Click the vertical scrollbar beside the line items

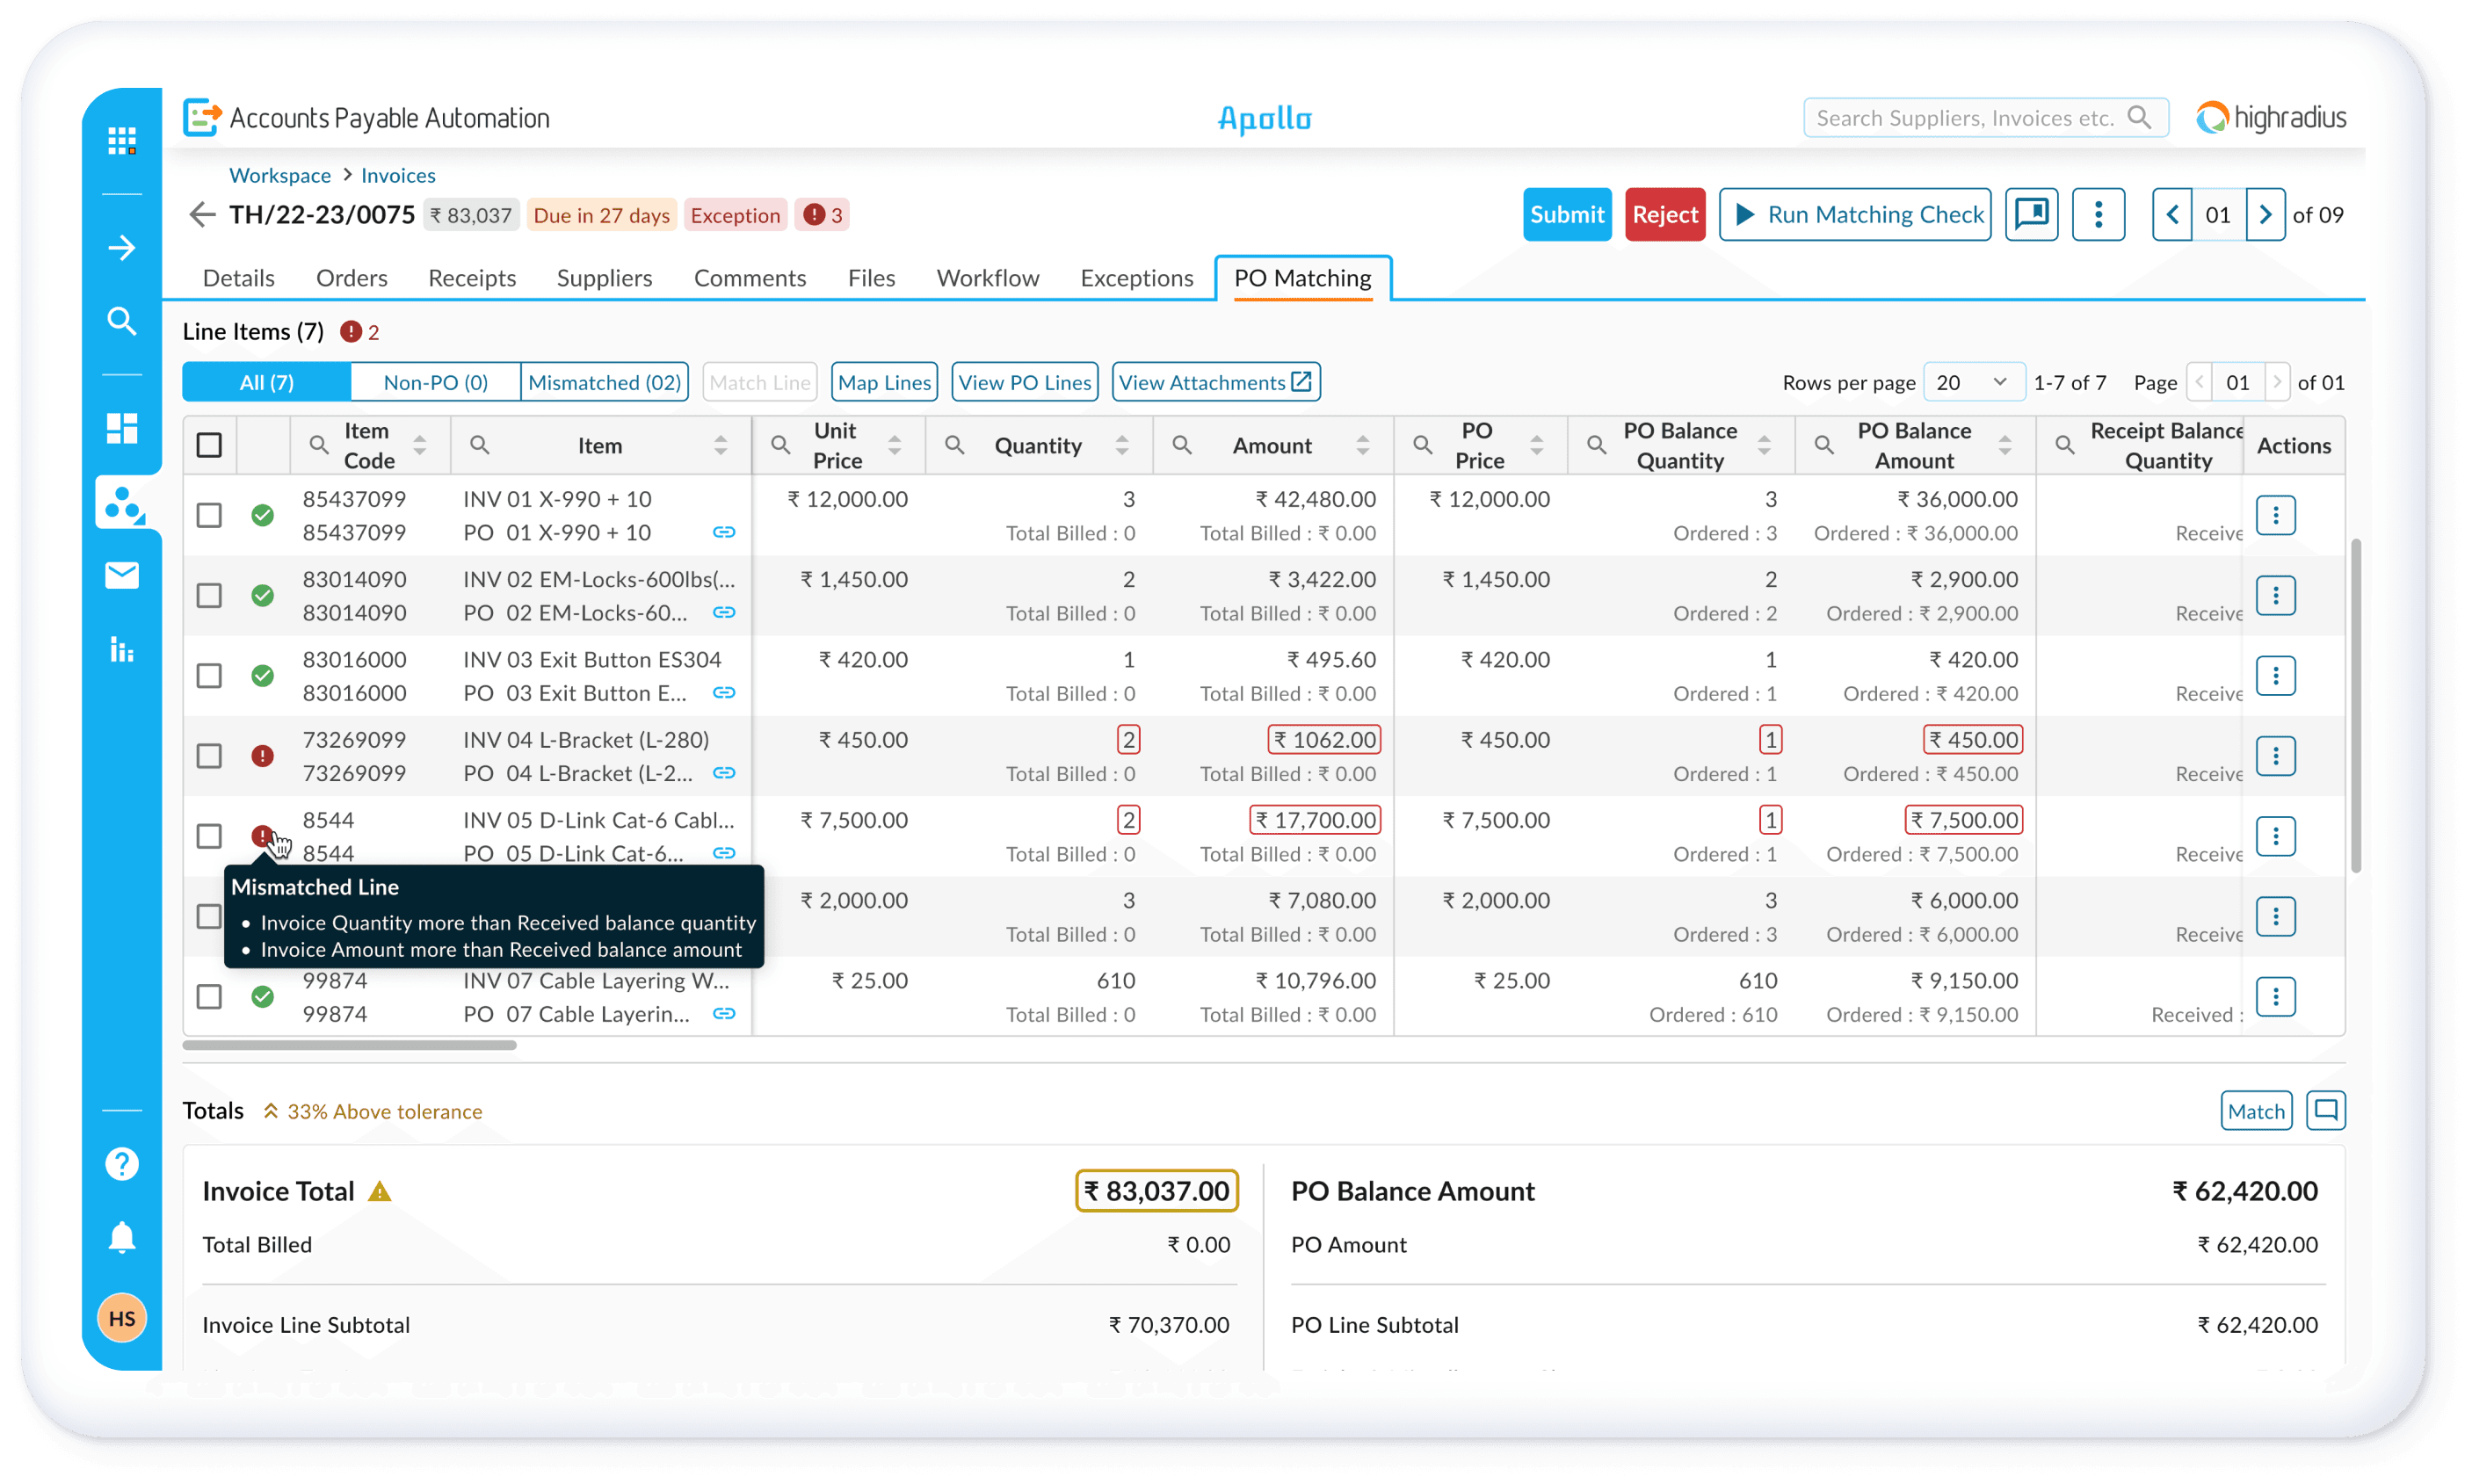[x=2356, y=705]
